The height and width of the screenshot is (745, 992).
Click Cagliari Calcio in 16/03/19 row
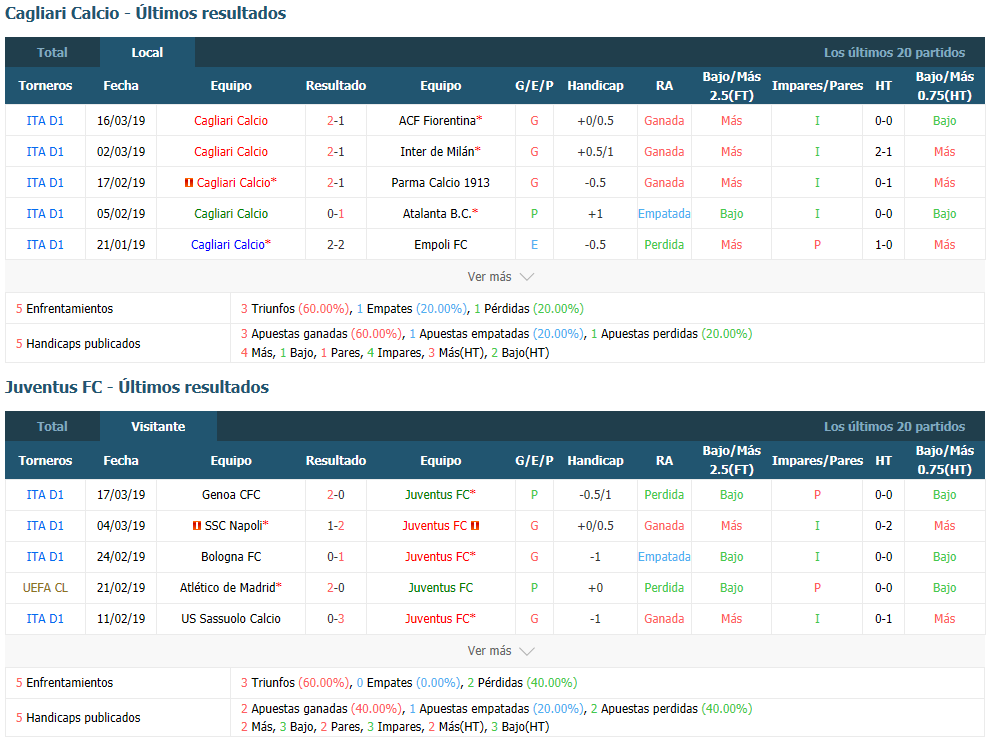pos(231,120)
